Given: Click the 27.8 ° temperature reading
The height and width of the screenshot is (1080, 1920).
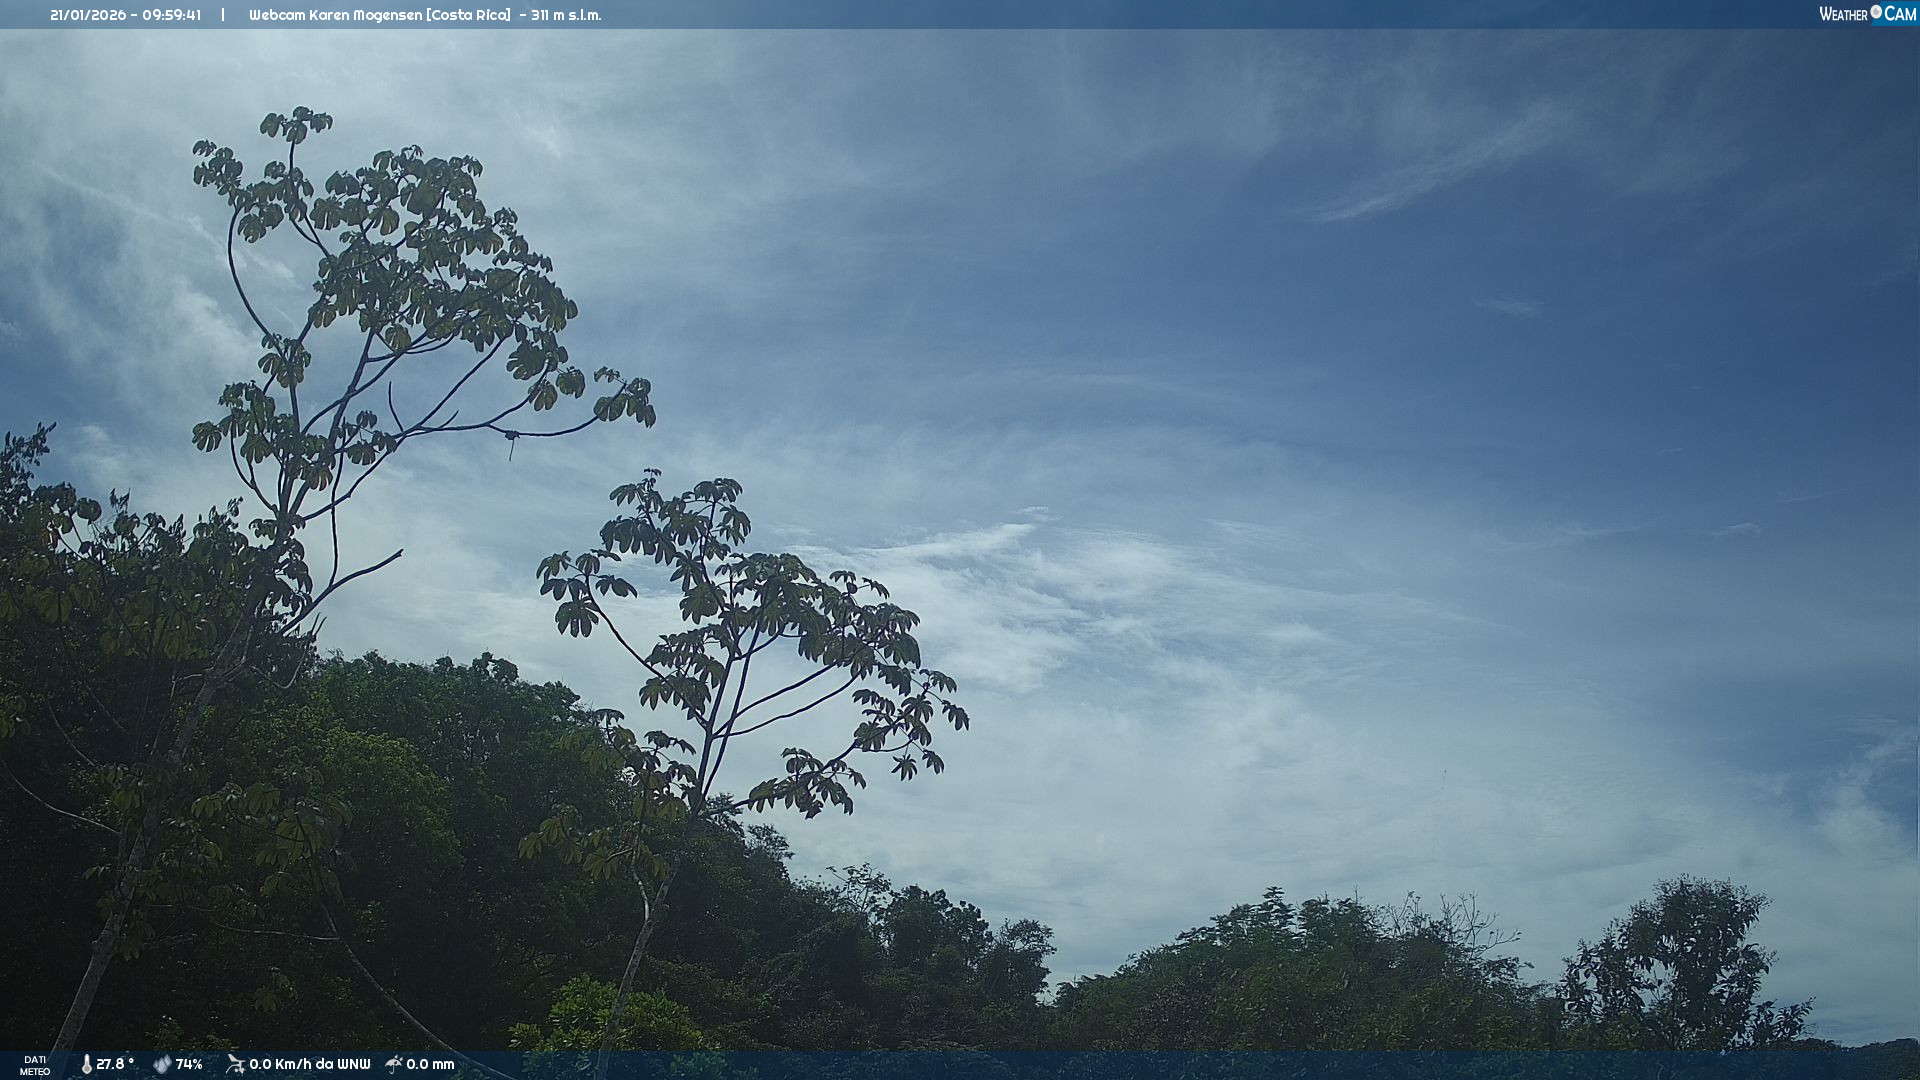Looking at the screenshot, I should pyautogui.click(x=115, y=1064).
